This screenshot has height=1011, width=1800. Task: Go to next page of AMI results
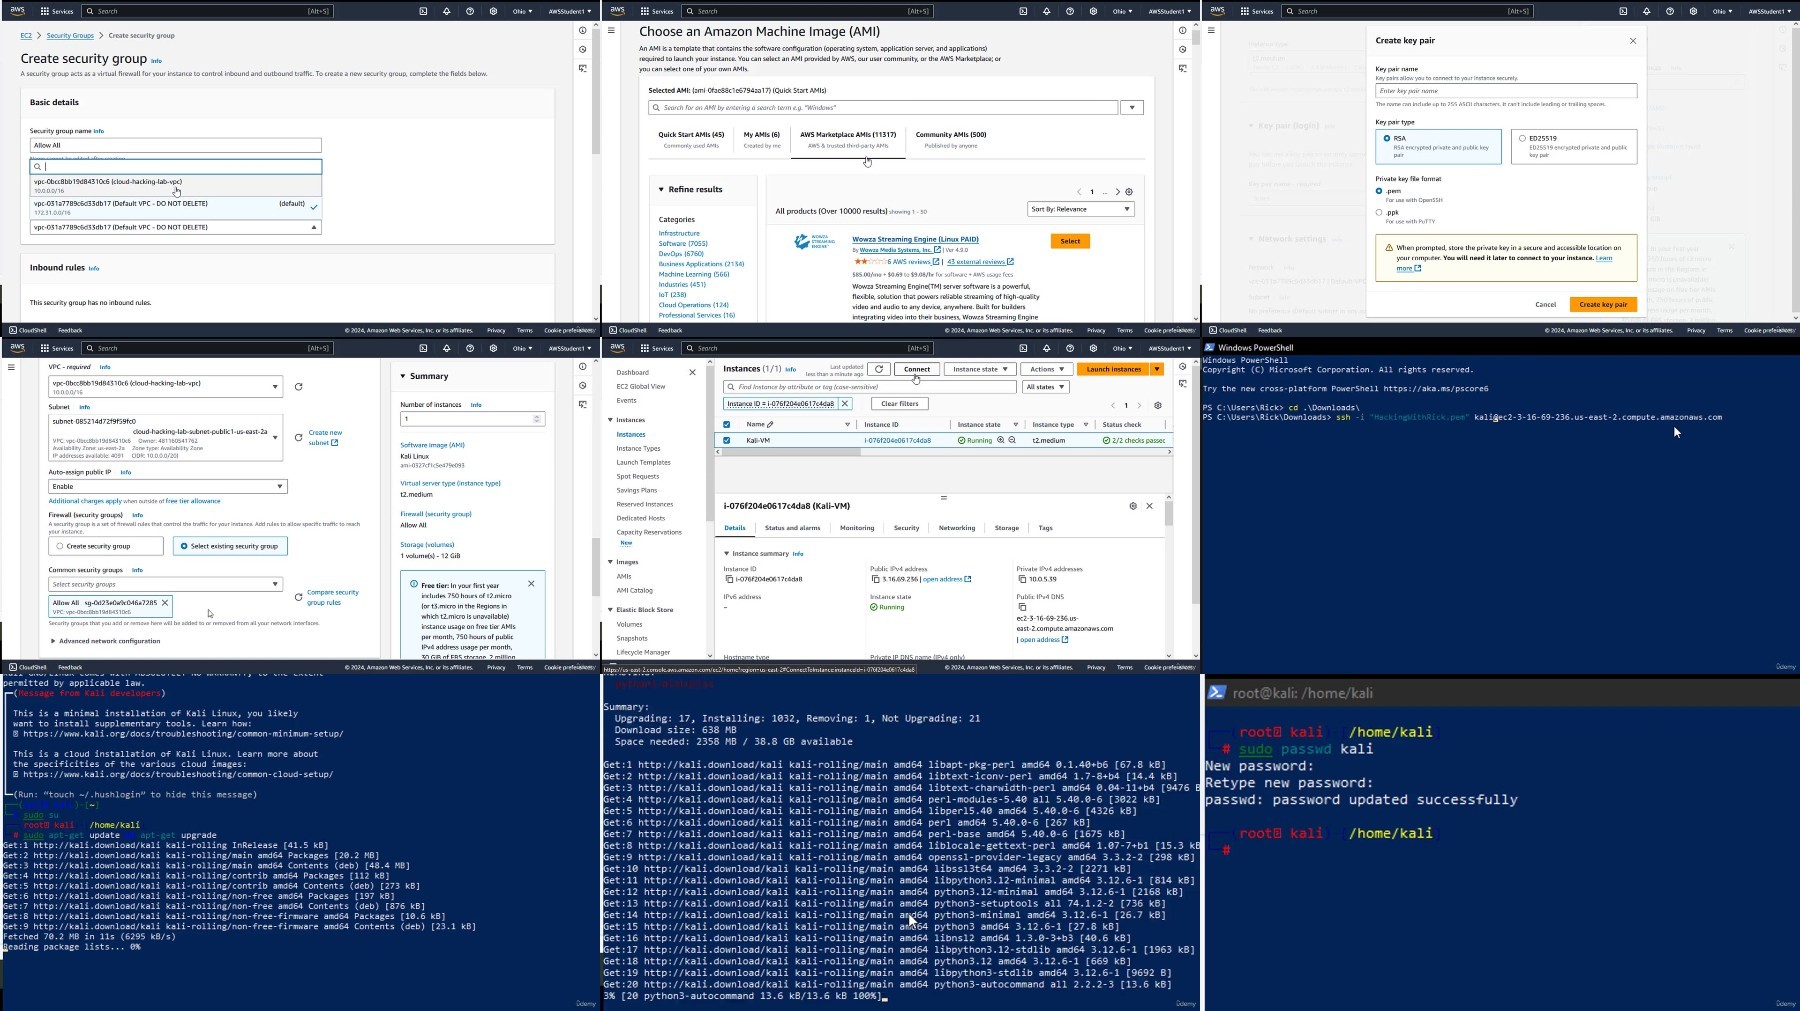point(1117,192)
